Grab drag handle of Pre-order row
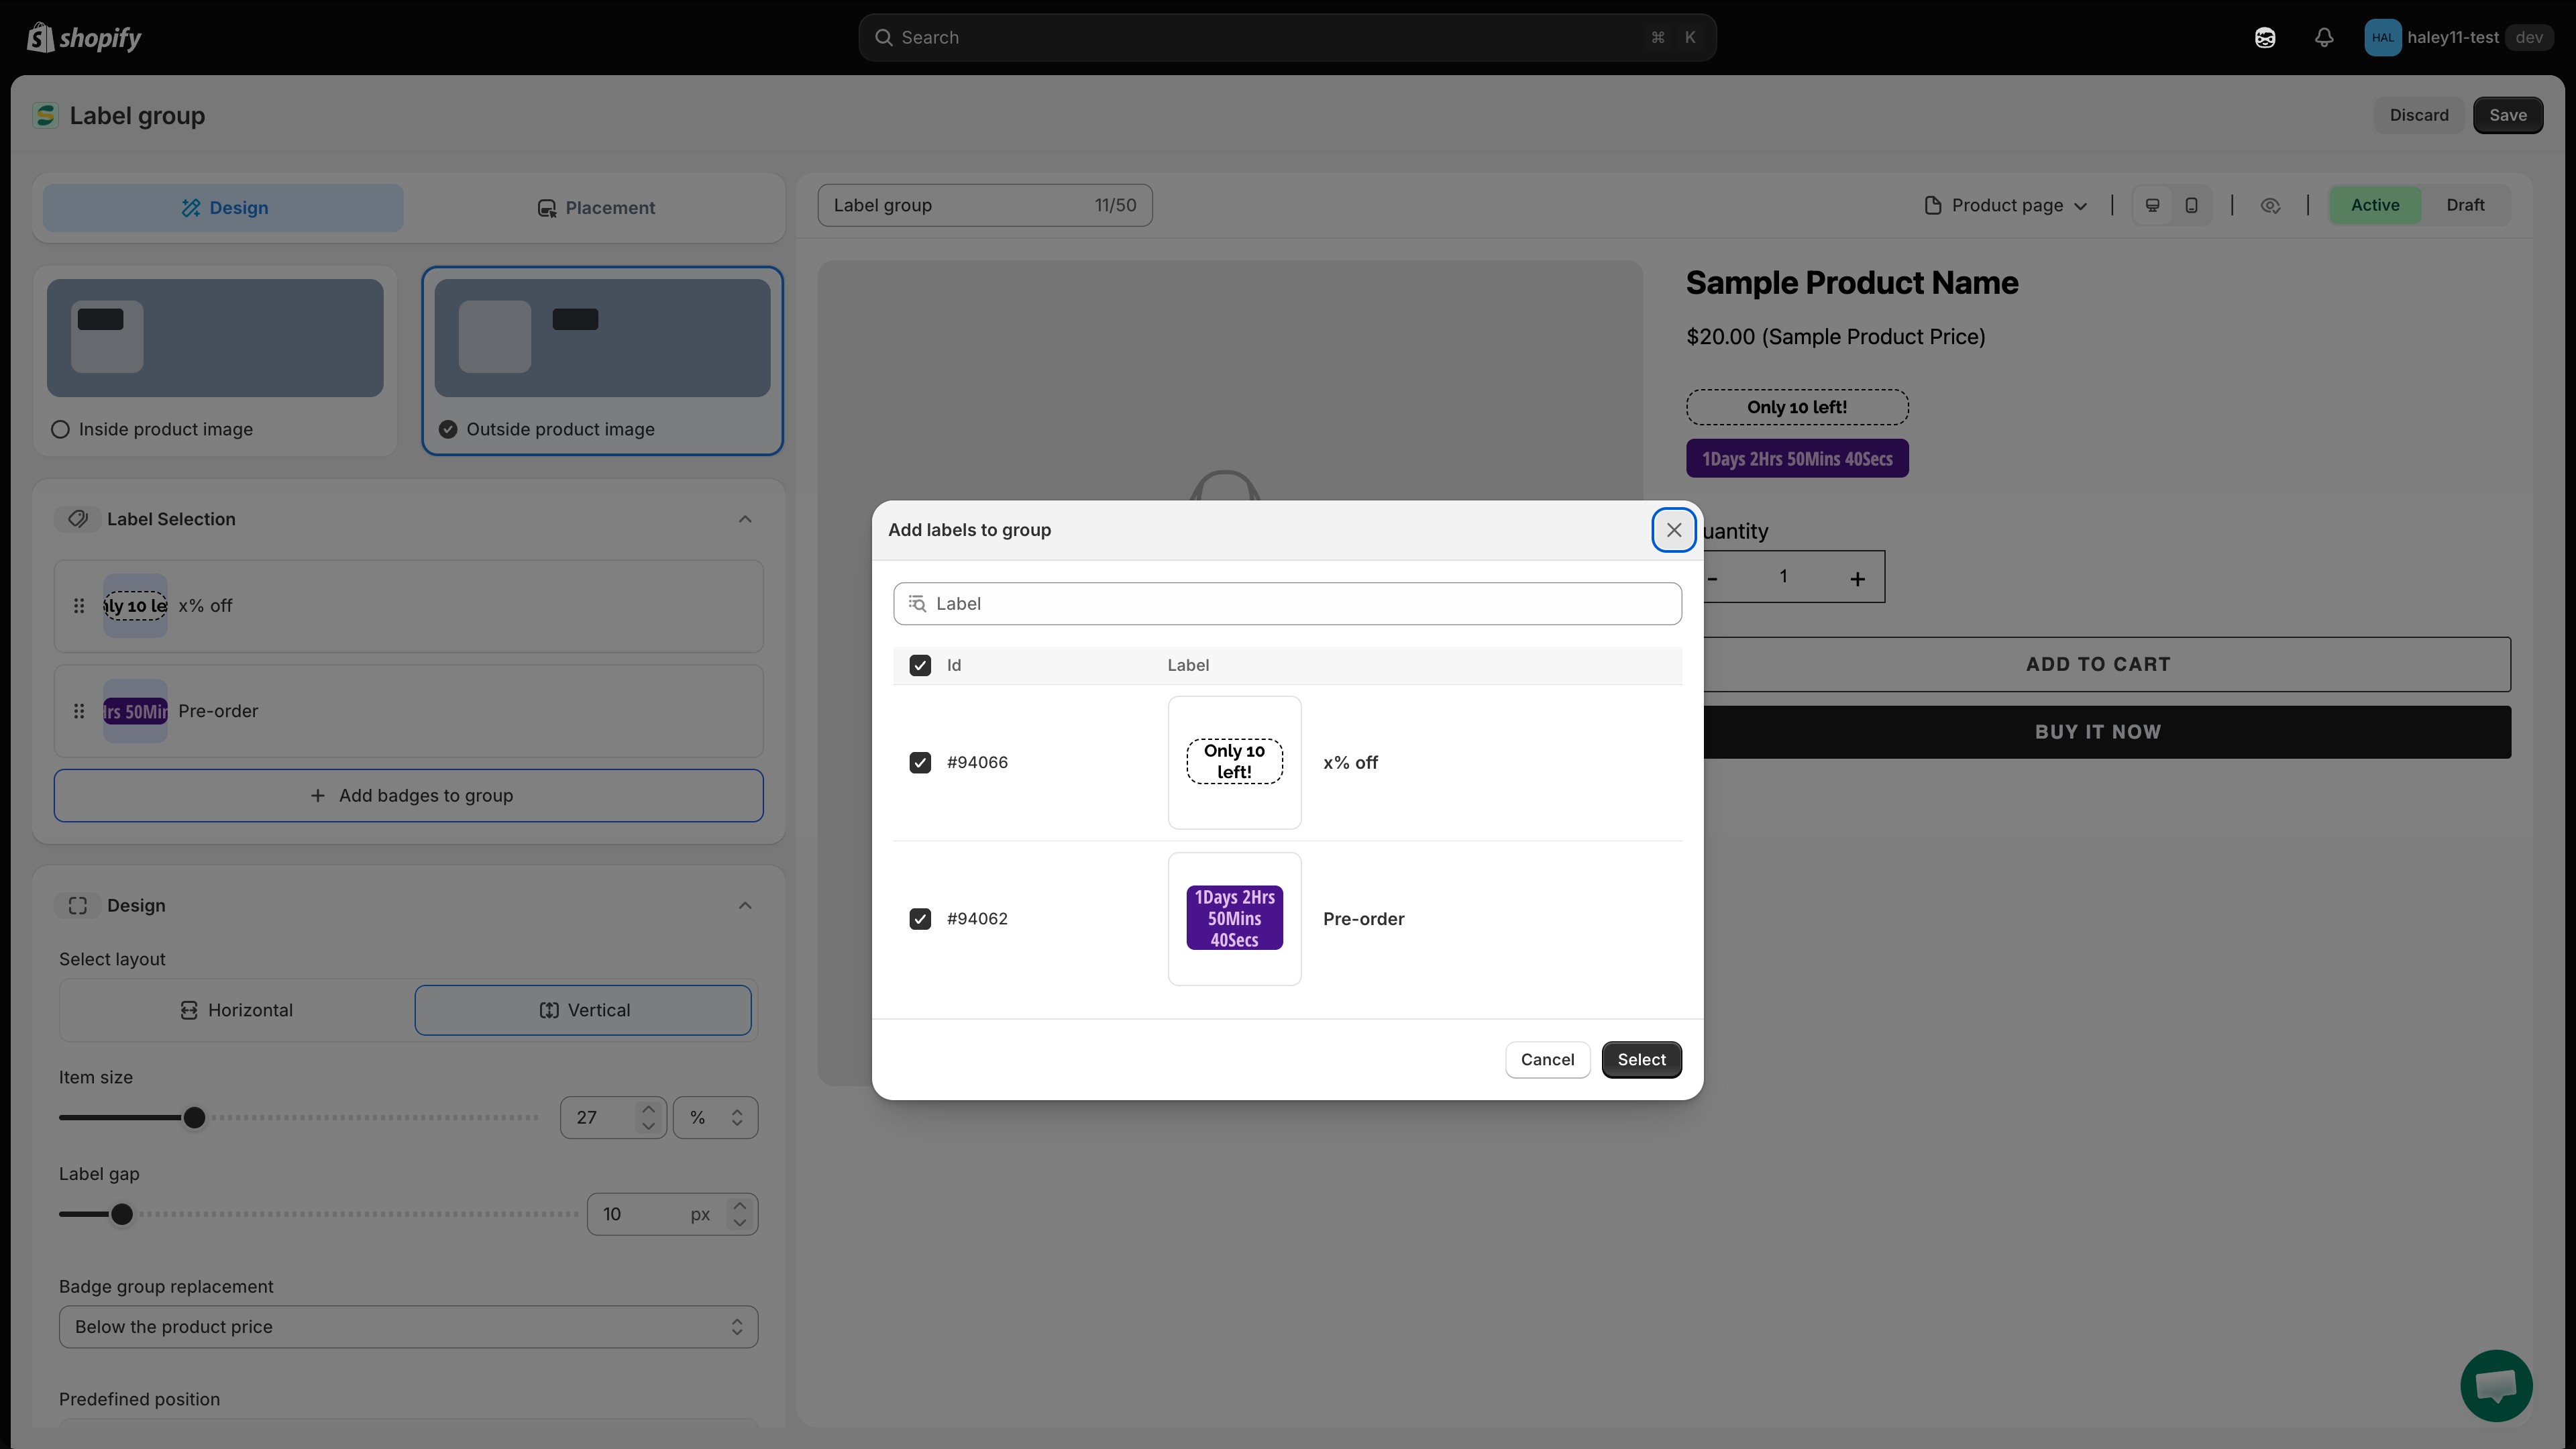The width and height of the screenshot is (2576, 1449). tap(79, 711)
